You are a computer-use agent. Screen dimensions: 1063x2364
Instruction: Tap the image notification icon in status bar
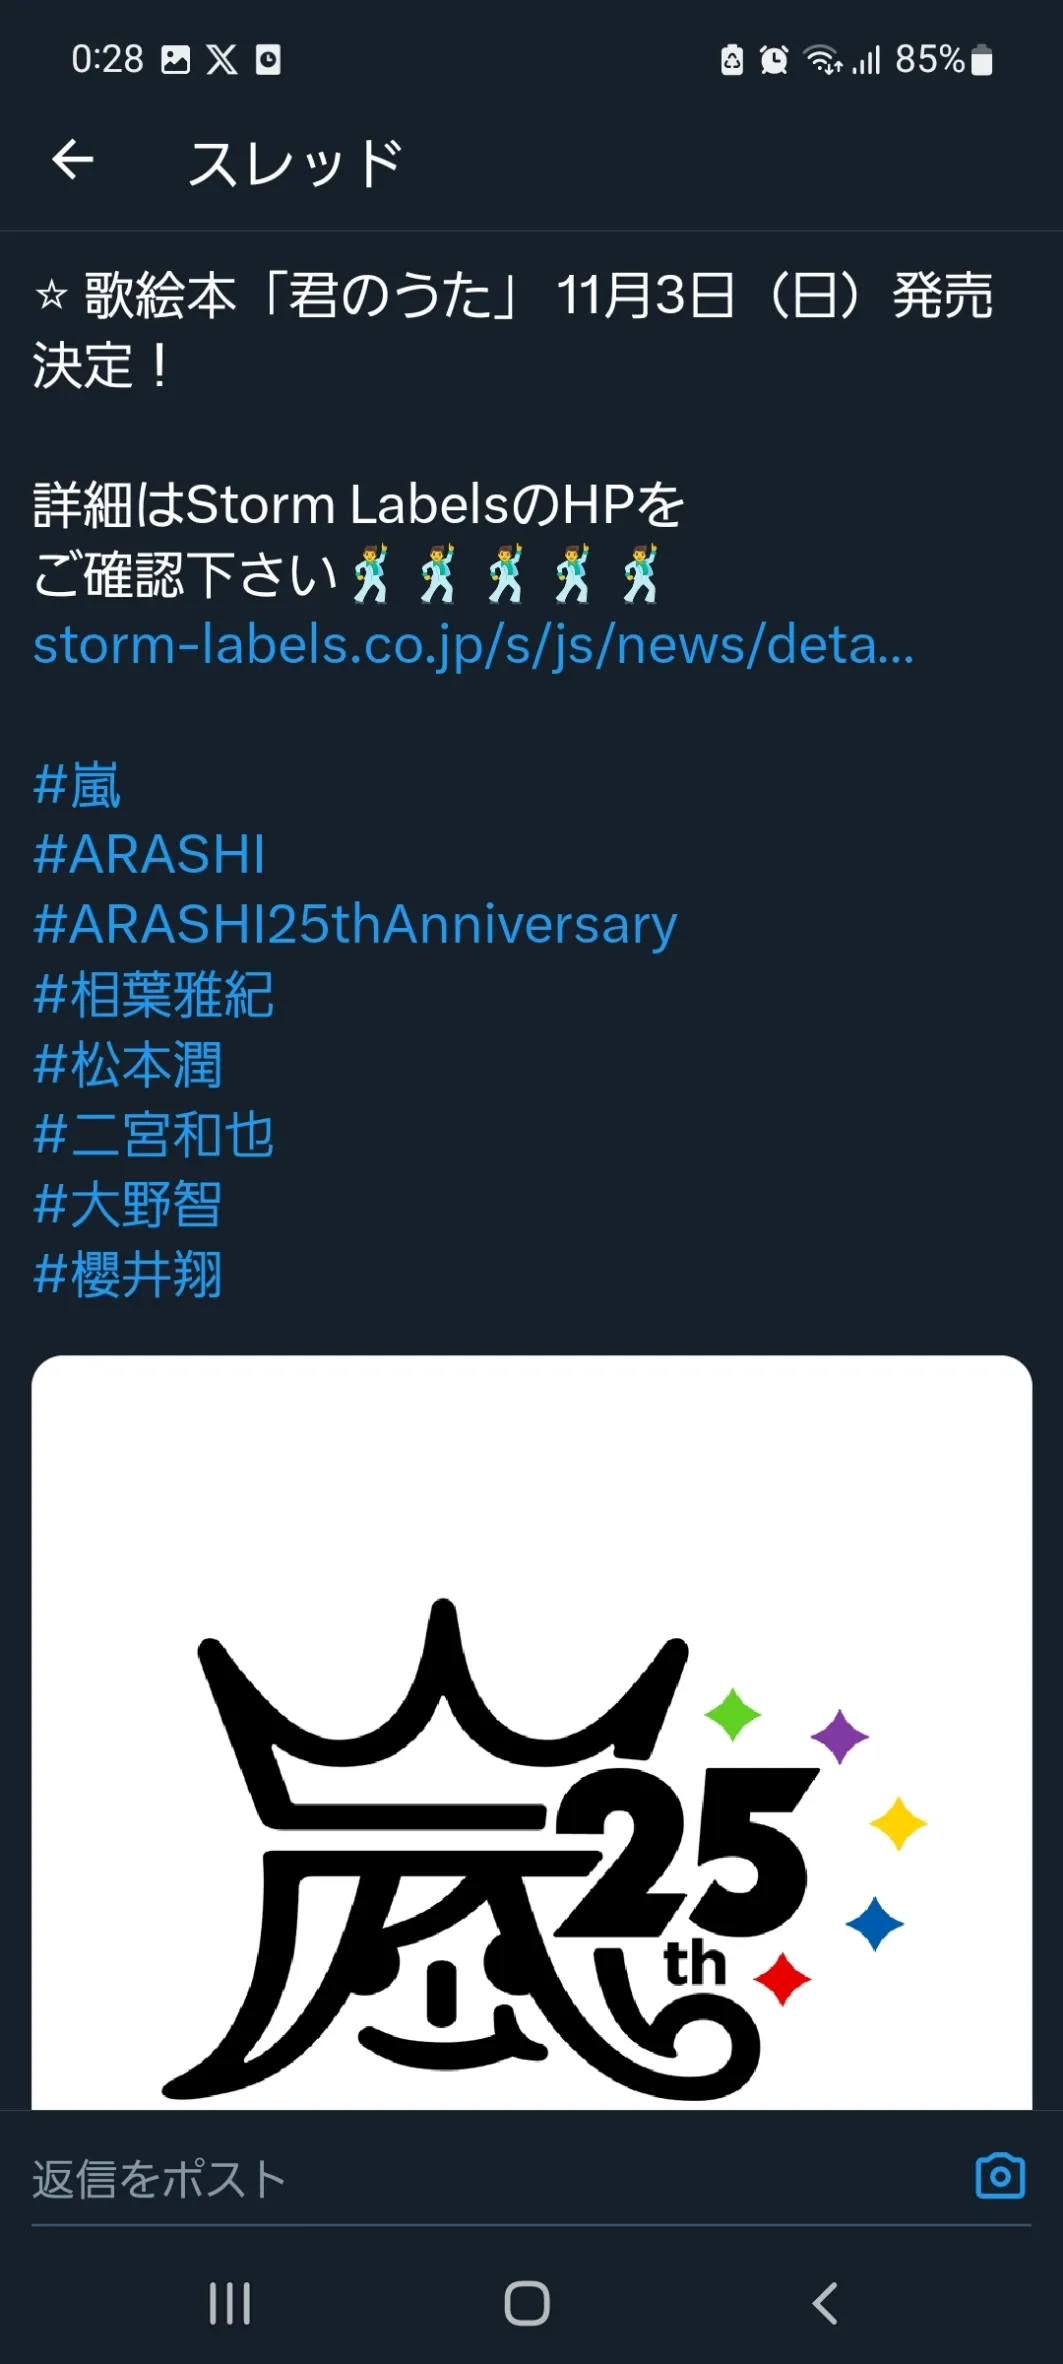[x=176, y=60]
